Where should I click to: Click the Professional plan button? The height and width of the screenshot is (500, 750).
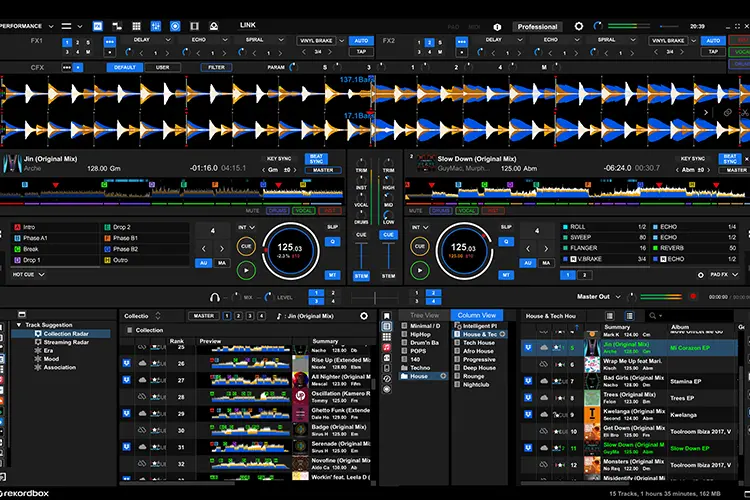pyautogui.click(x=537, y=27)
